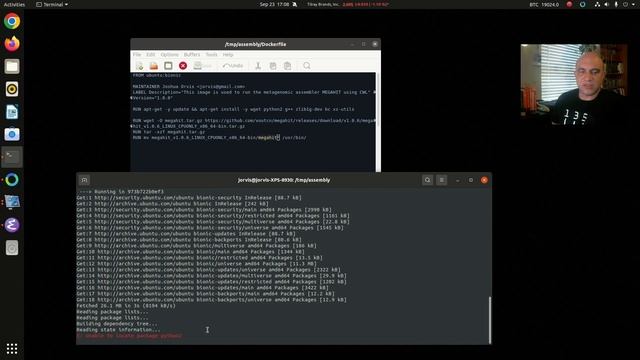Screen dimensions: 640x360
Task: Click the terminal window vertical scrollbar
Action: 490,320
